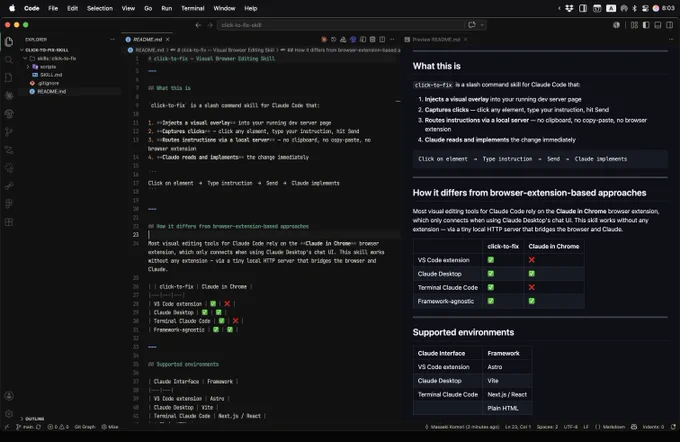Toggle the primary side bar layout icon
Screen dimensions: 680x442
coord(646,25)
